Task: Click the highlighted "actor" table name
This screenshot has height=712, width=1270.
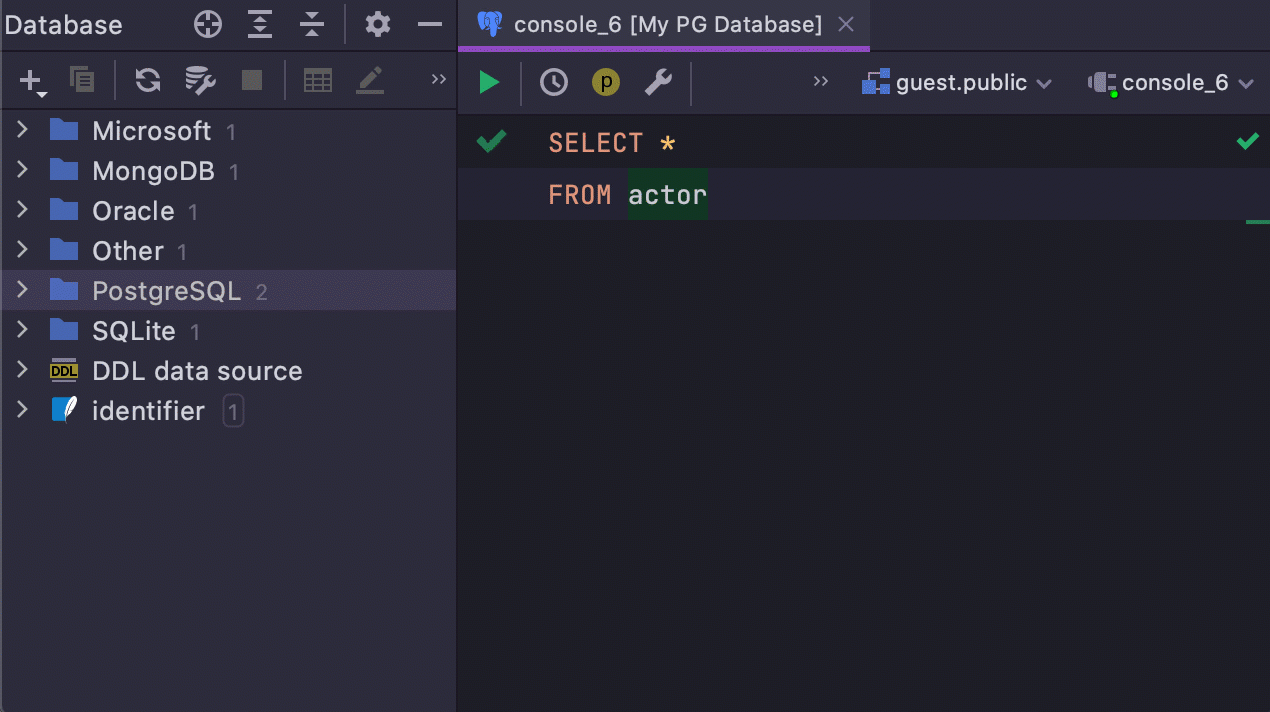Action: tap(668, 194)
